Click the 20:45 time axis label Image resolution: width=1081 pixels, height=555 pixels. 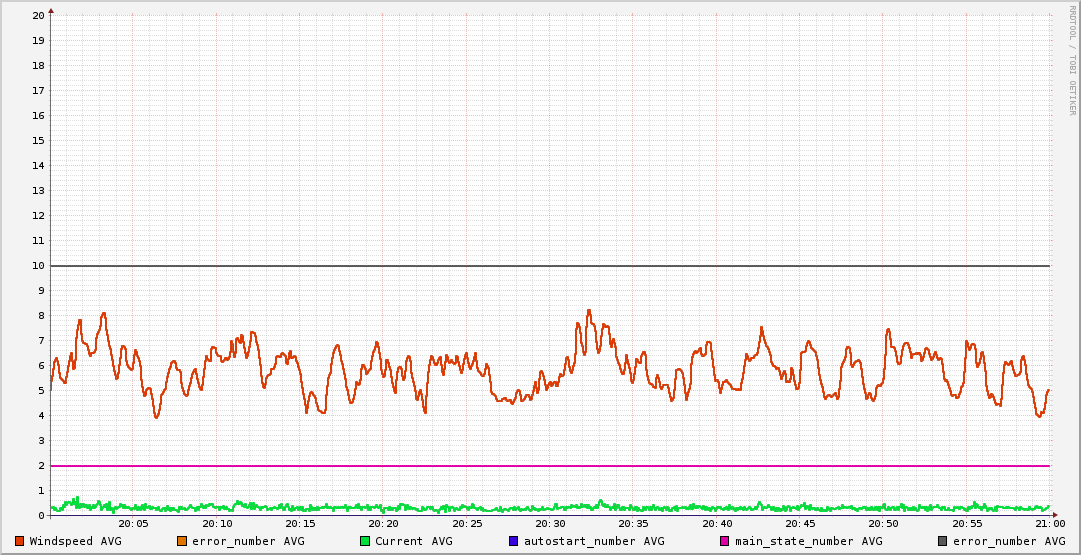(x=800, y=523)
